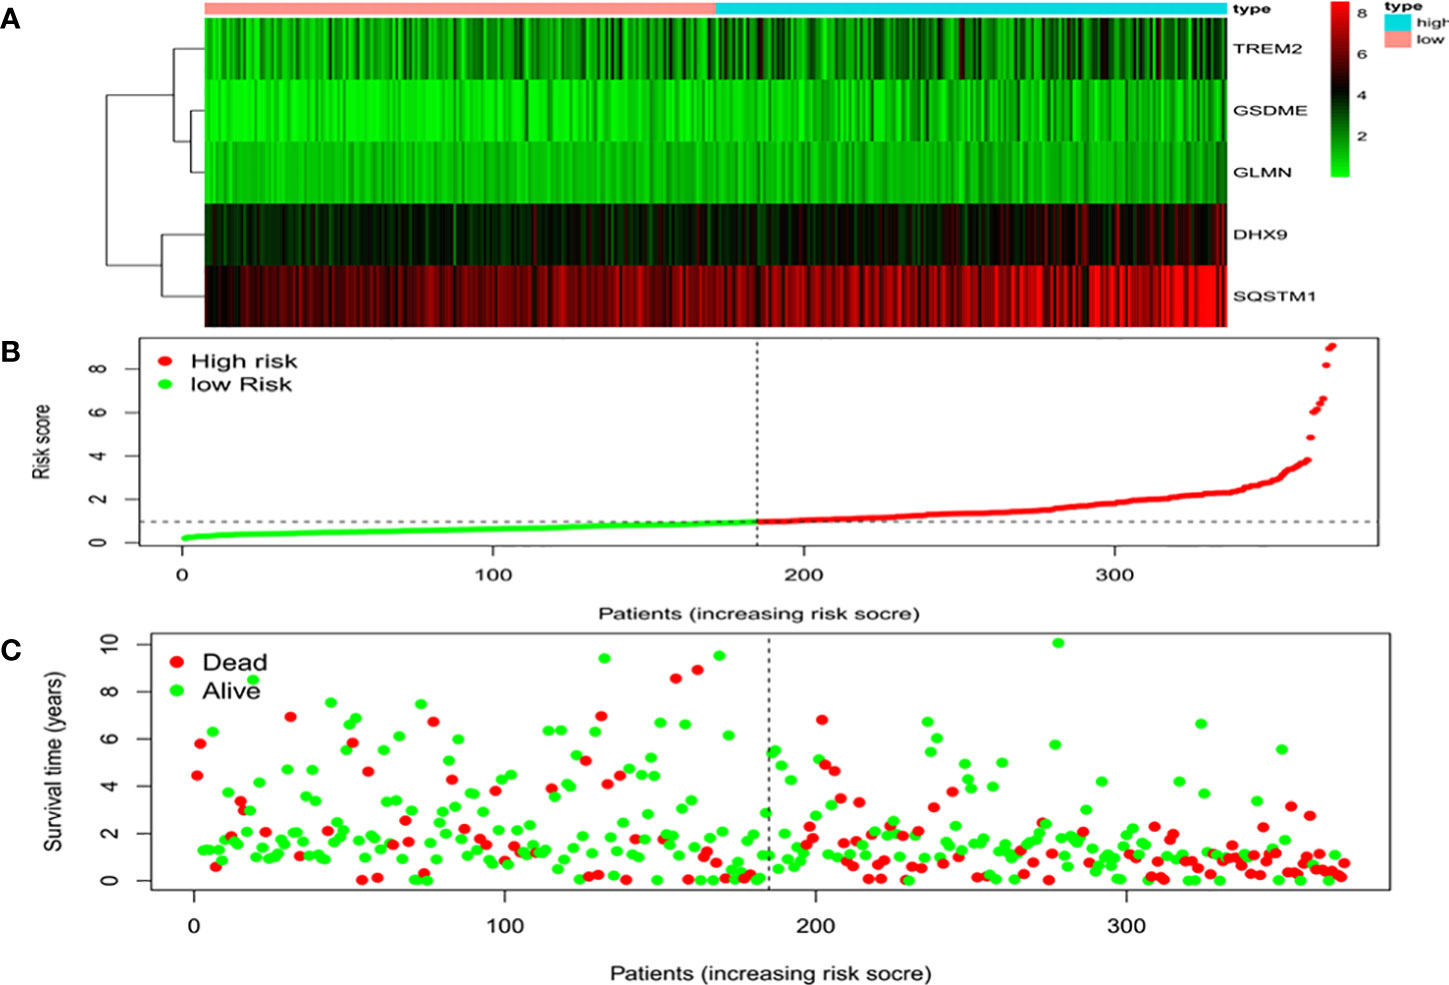The image size is (1449, 985).
Task: Click the highest risk score points near 9
Action: click(1330, 347)
